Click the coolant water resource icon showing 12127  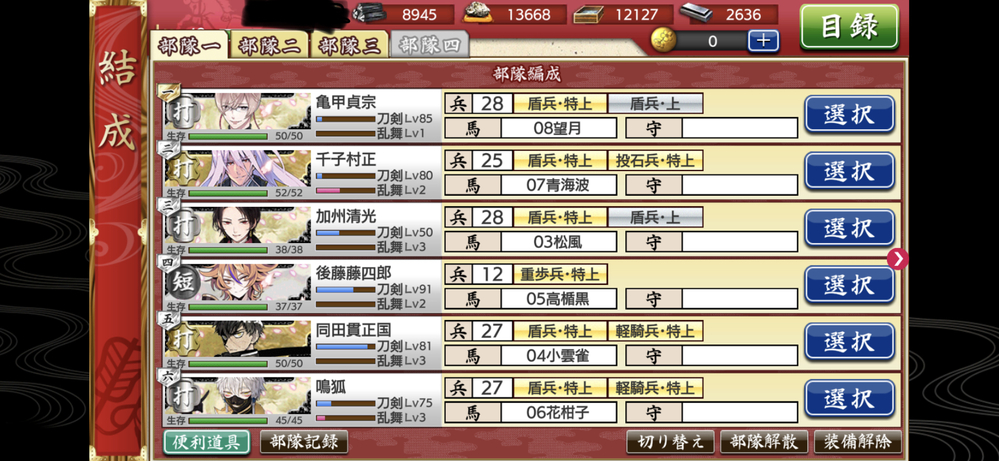pos(588,15)
